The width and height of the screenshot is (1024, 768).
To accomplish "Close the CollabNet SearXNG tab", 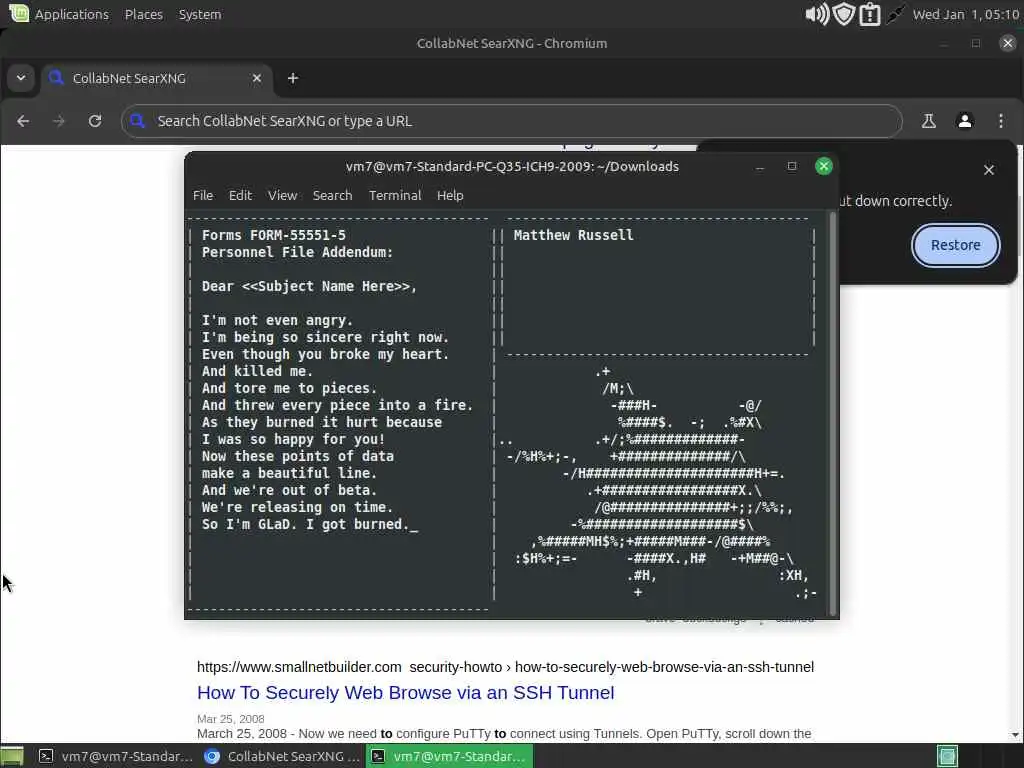I will coord(257,78).
